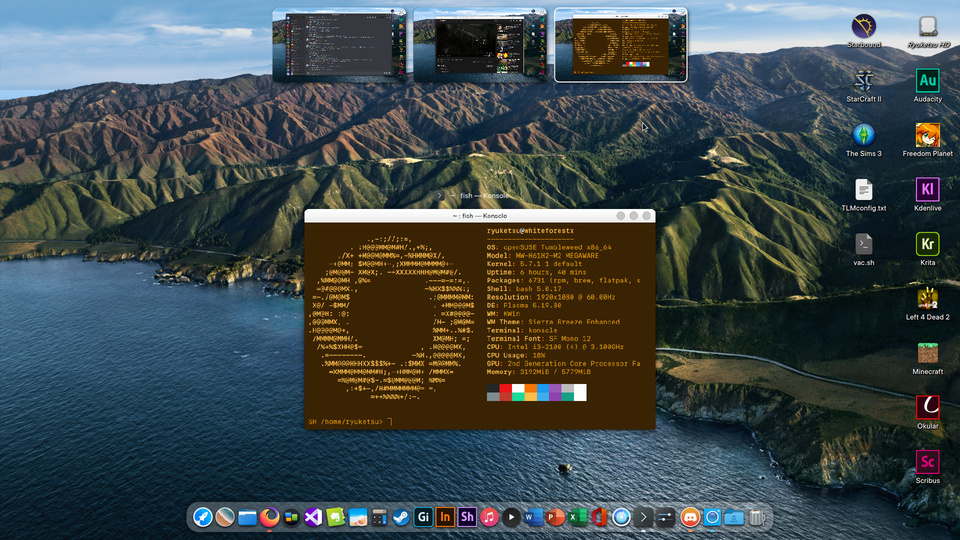
Task: Launch Steam from the dock
Action: pyautogui.click(x=401, y=517)
